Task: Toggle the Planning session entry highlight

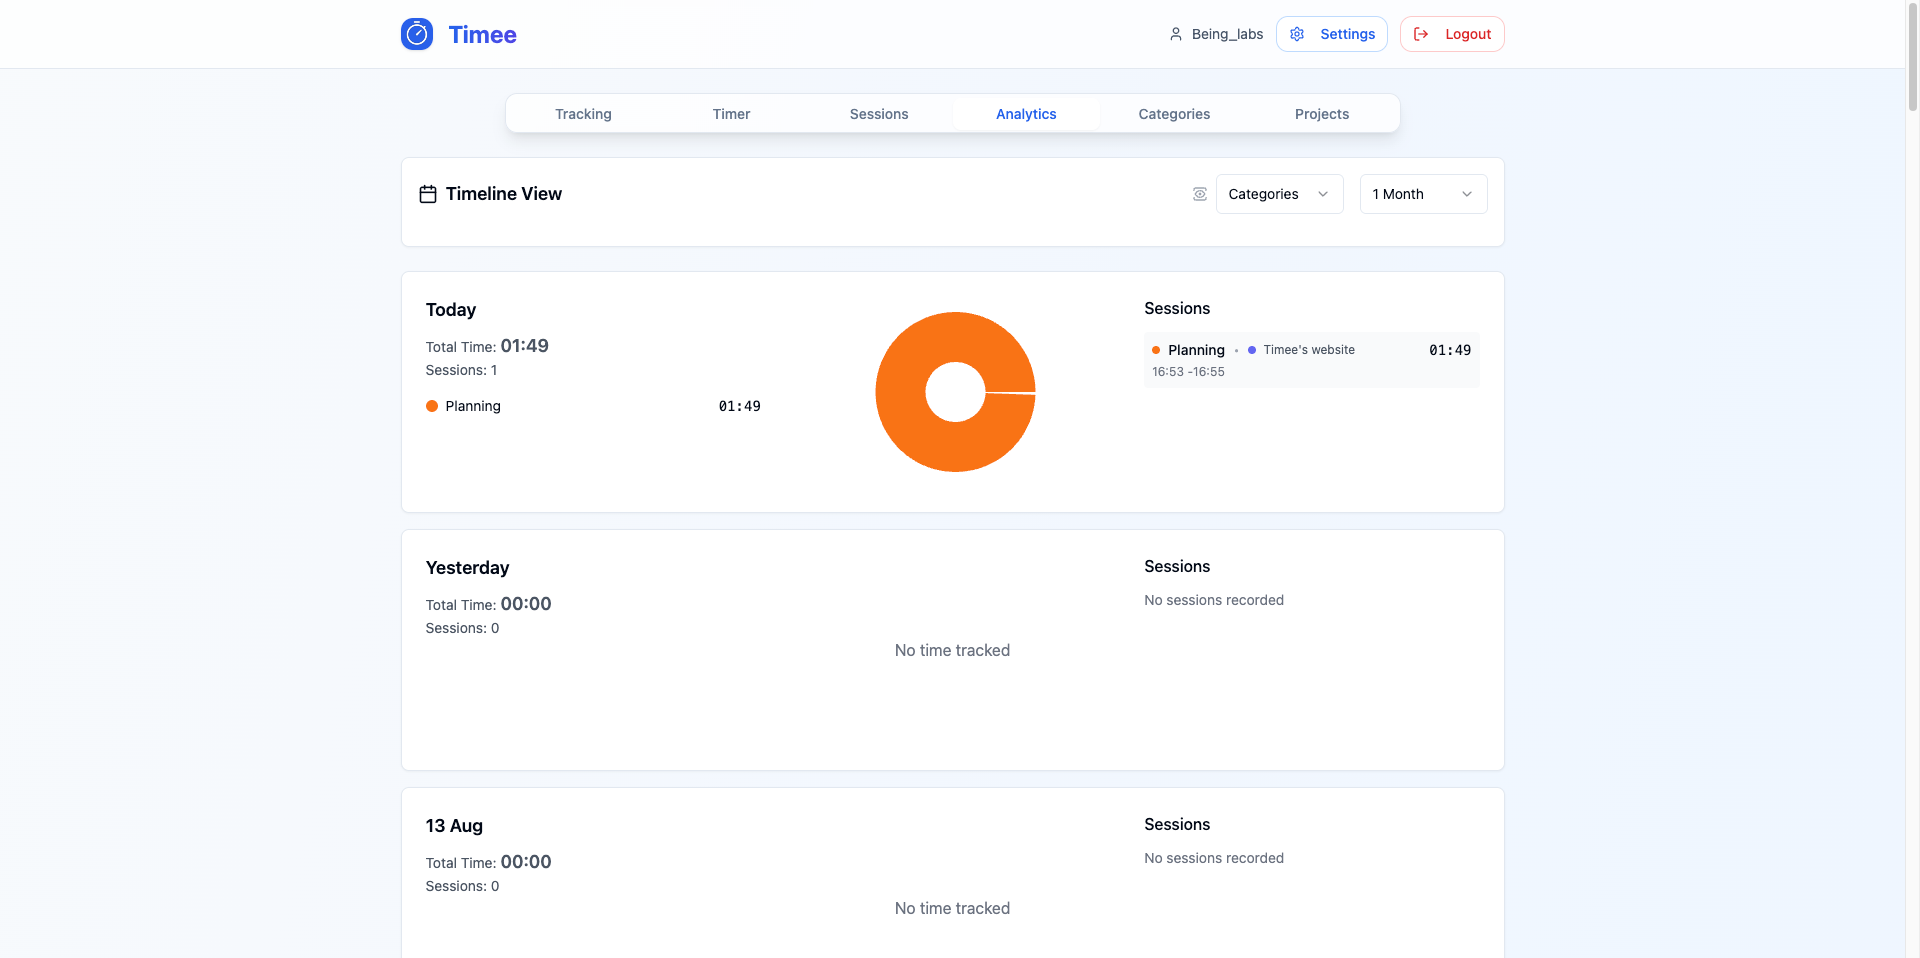Action: pos(1311,360)
